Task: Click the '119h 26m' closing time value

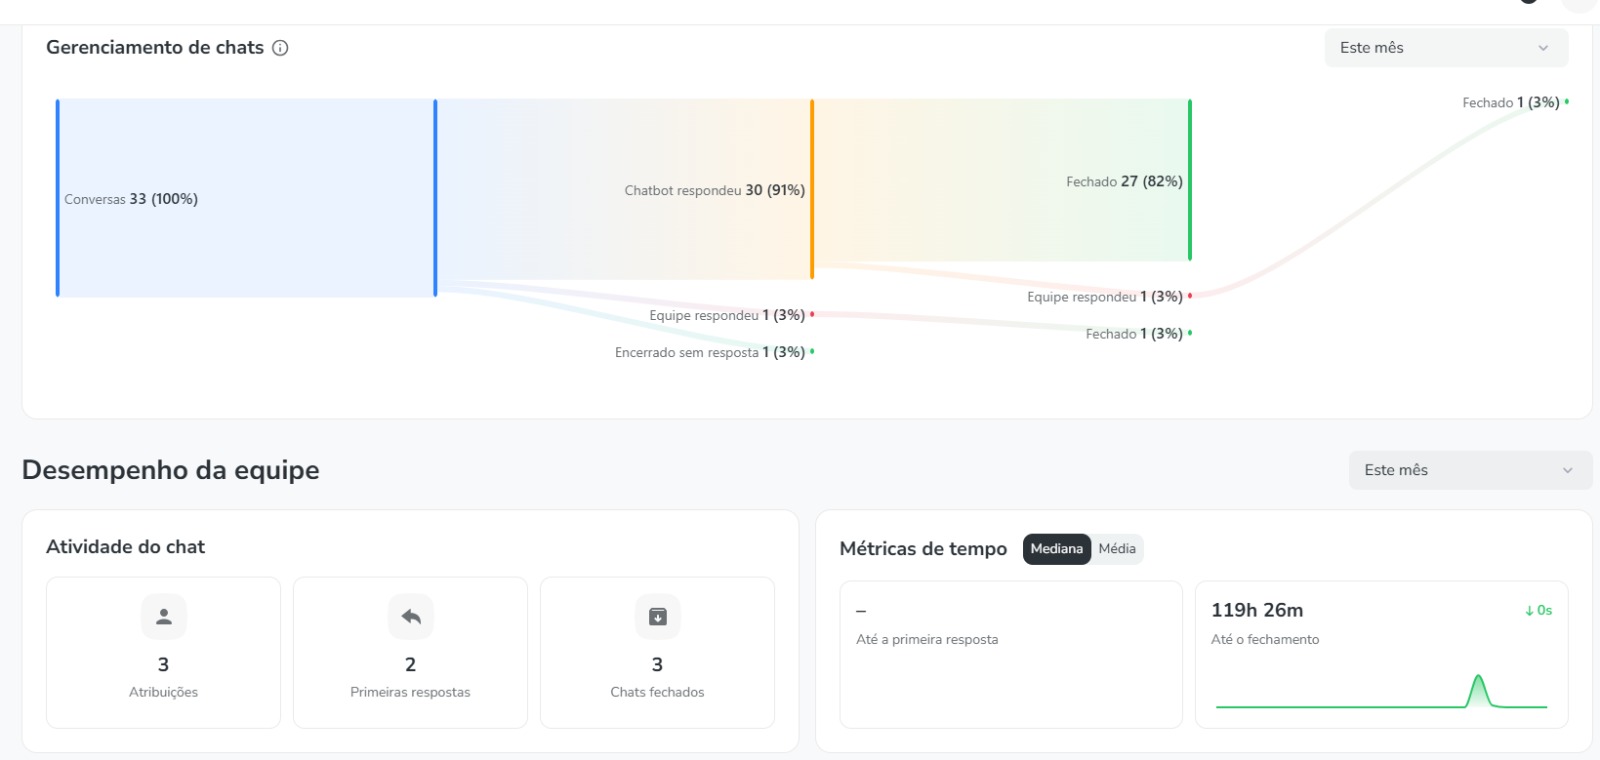Action: [x=1257, y=610]
